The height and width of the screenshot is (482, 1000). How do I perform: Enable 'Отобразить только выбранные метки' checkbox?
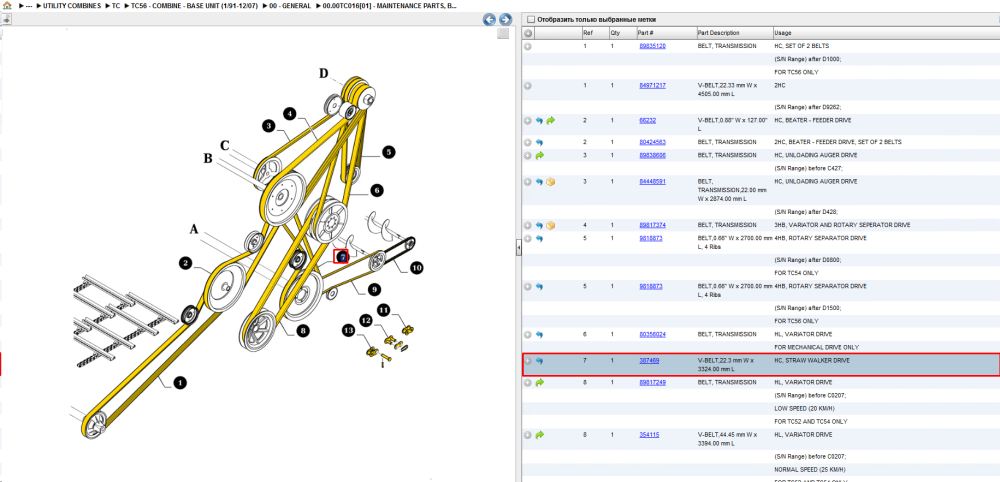tap(531, 20)
